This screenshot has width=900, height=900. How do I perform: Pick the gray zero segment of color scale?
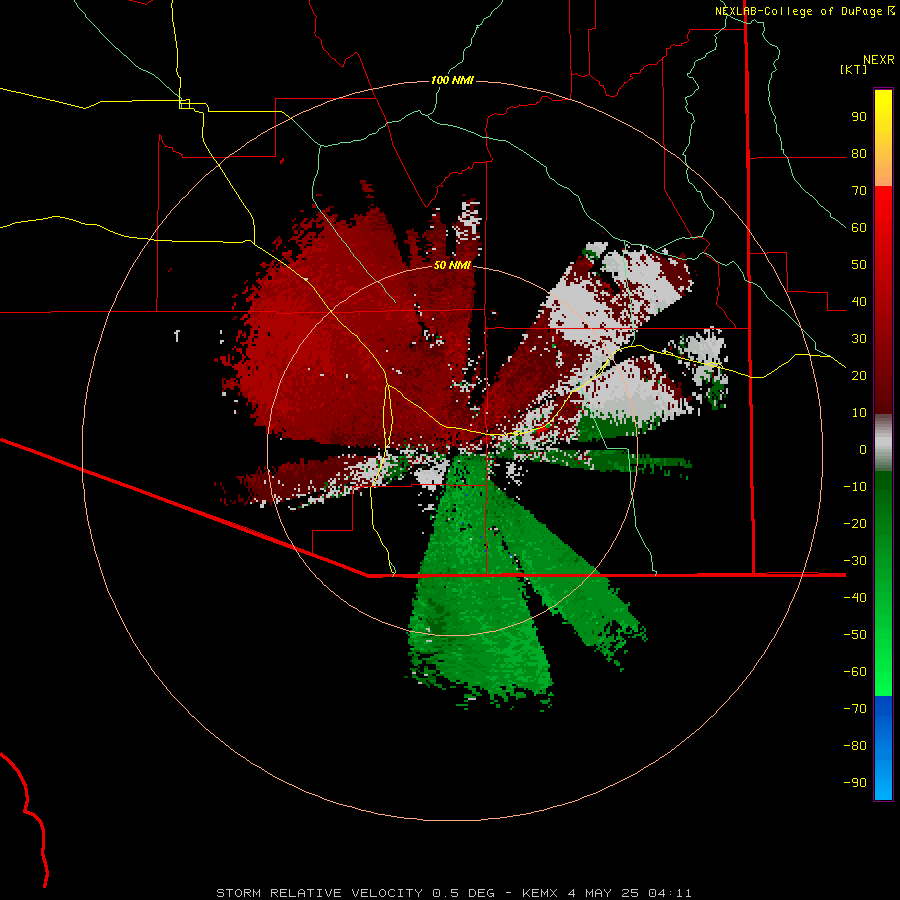883,443
